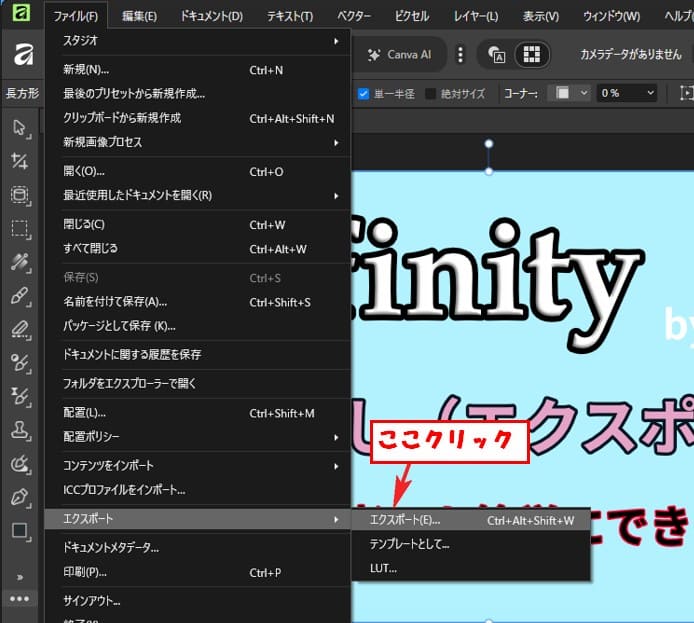694x623 pixels.
Task: Enable the 絶対サイズ checkbox
Action: [x=431, y=94]
